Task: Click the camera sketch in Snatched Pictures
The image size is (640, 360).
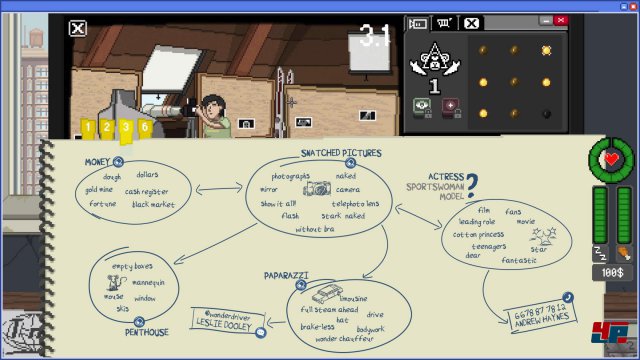Action: point(317,189)
